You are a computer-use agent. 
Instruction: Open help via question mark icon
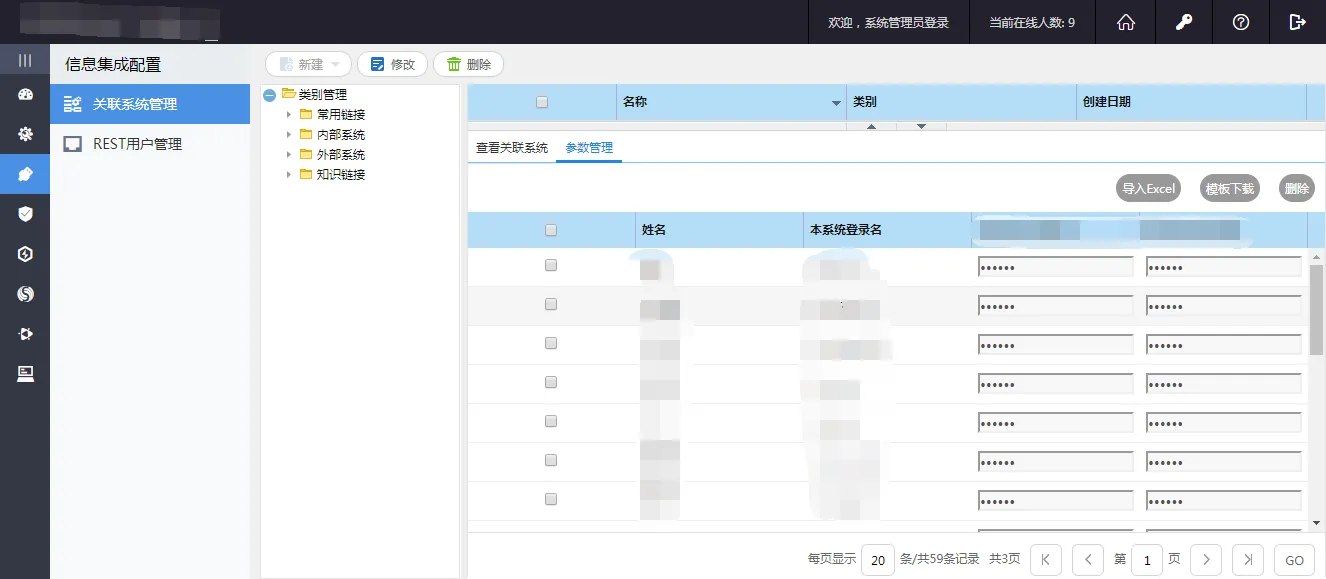point(1241,22)
